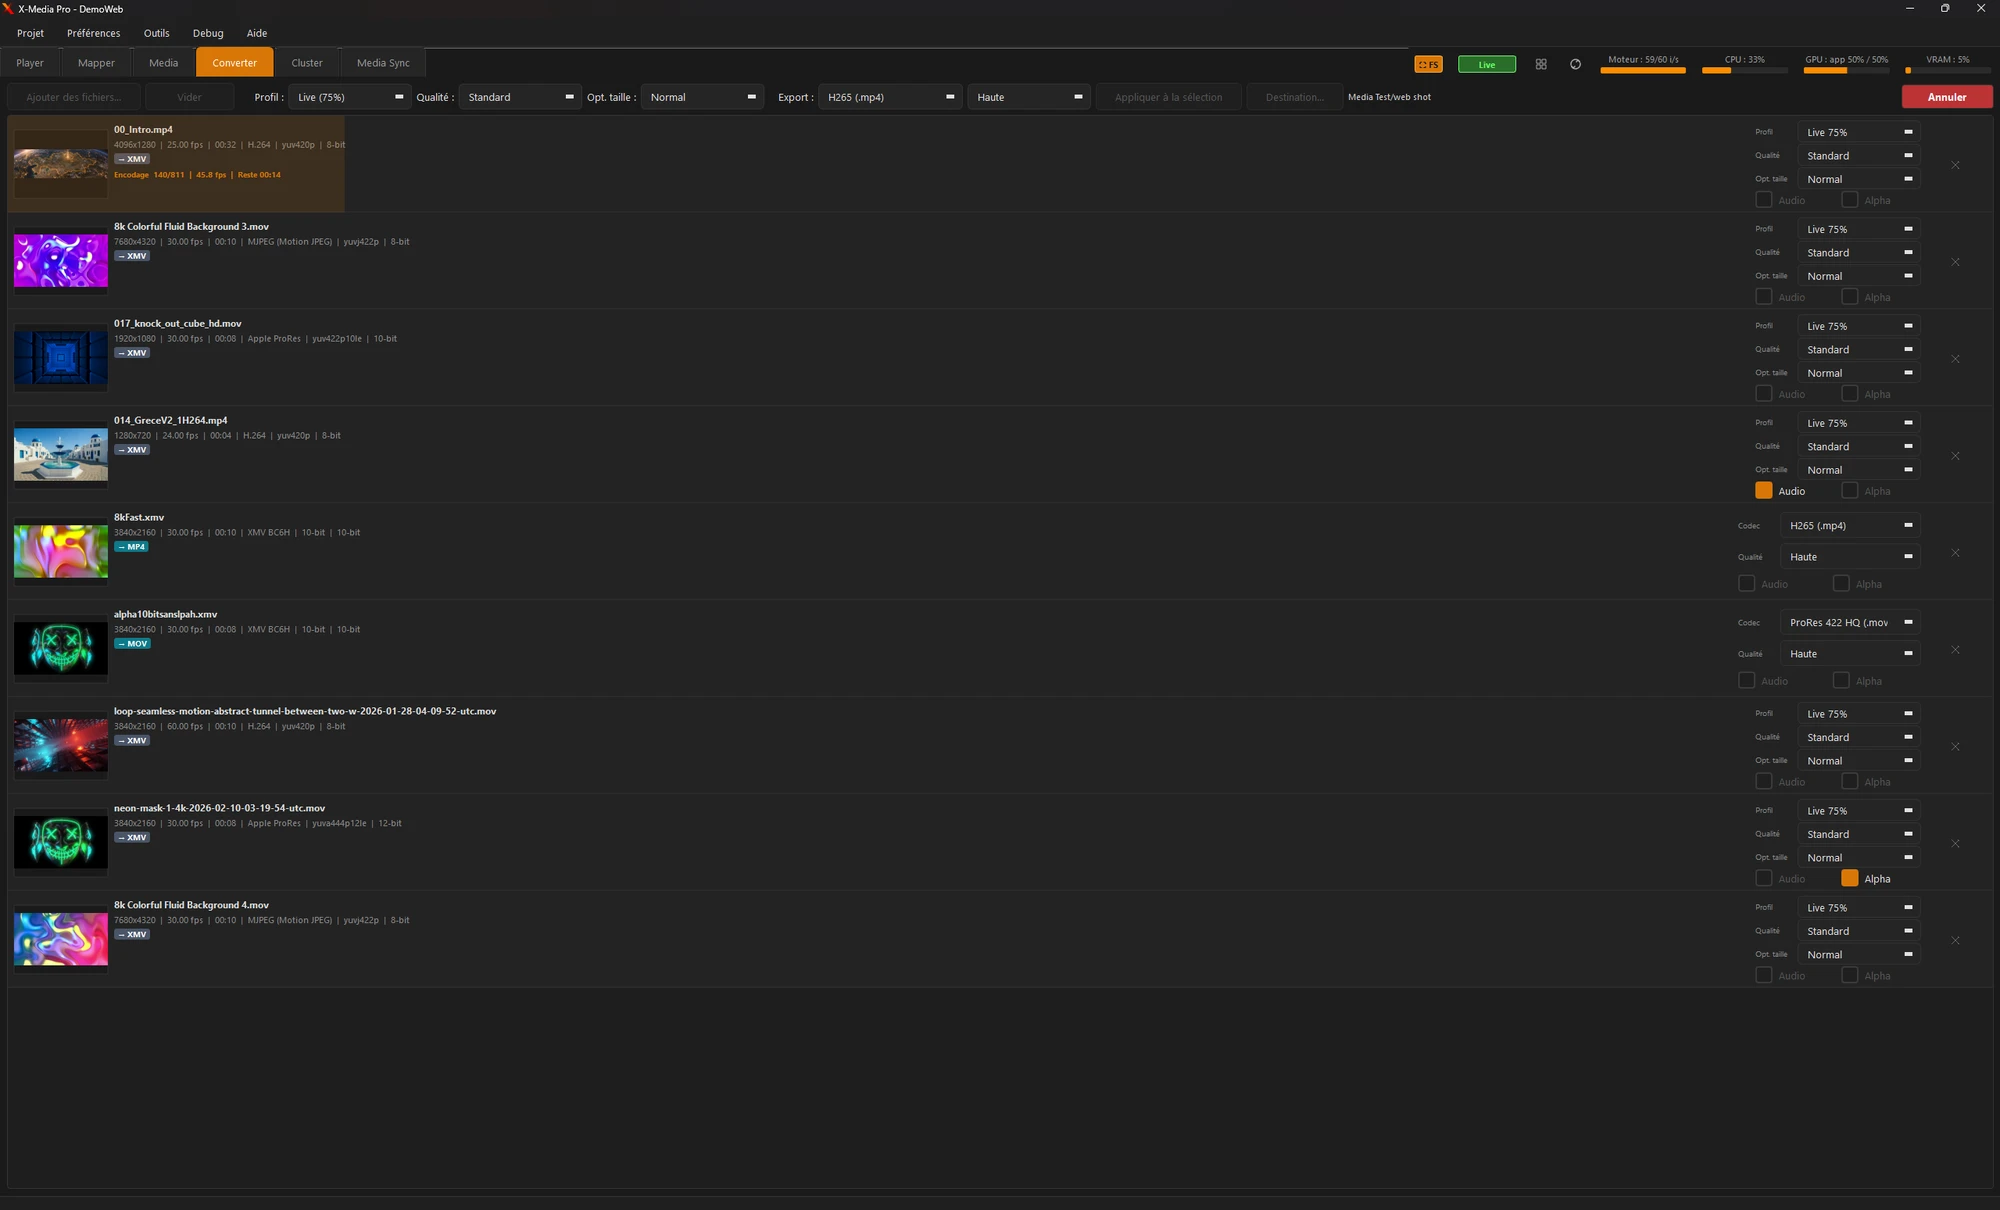Remove 8kFast.xmv with its X icon

point(1955,553)
